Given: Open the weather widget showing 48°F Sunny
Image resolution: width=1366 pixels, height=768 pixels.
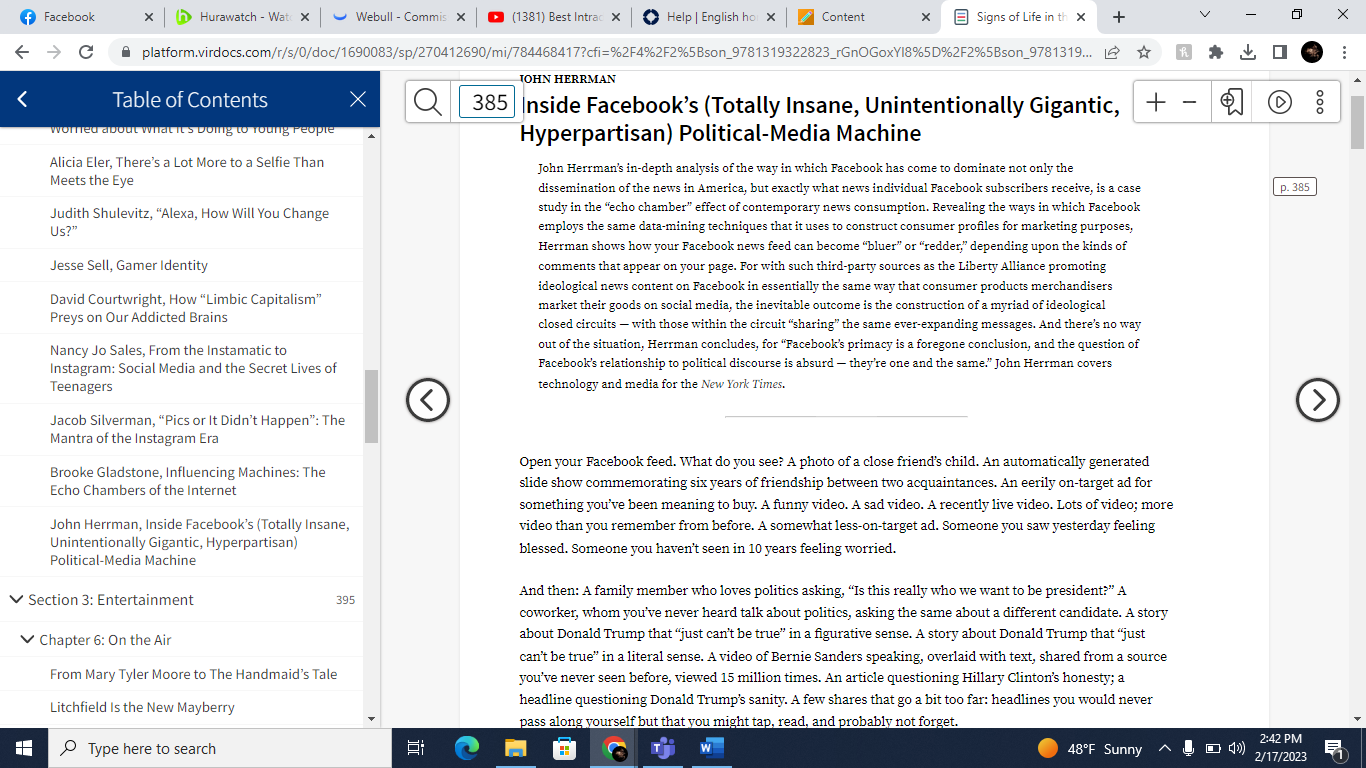Looking at the screenshot, I should [x=1090, y=748].
